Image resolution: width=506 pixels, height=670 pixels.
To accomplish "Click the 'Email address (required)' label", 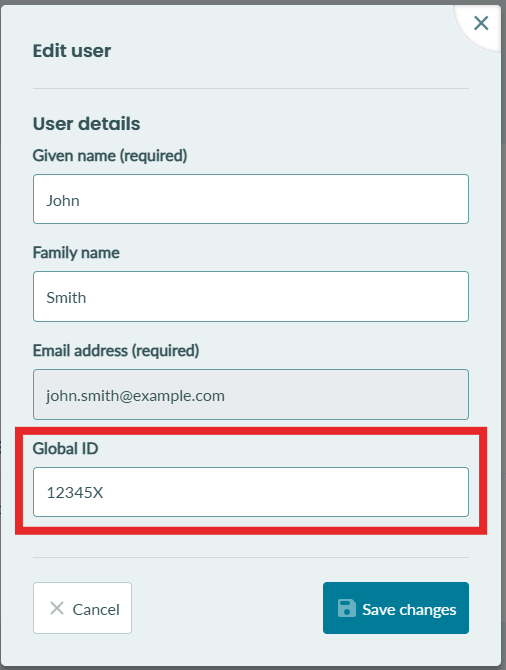I will [116, 351].
